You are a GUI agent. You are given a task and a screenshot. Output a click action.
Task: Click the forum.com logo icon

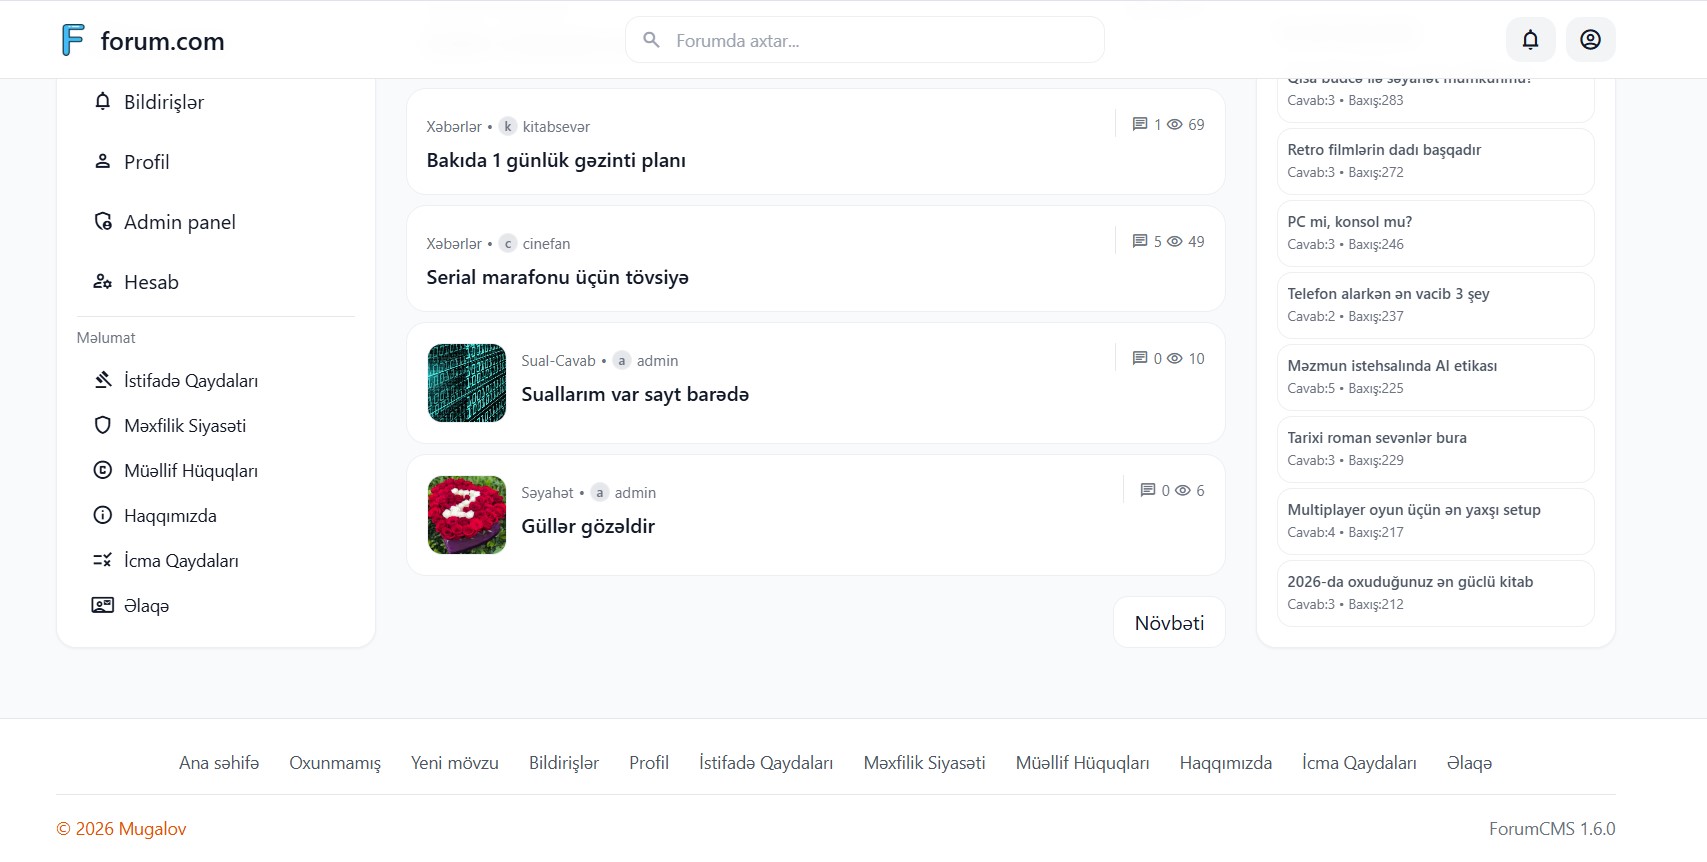(x=73, y=40)
